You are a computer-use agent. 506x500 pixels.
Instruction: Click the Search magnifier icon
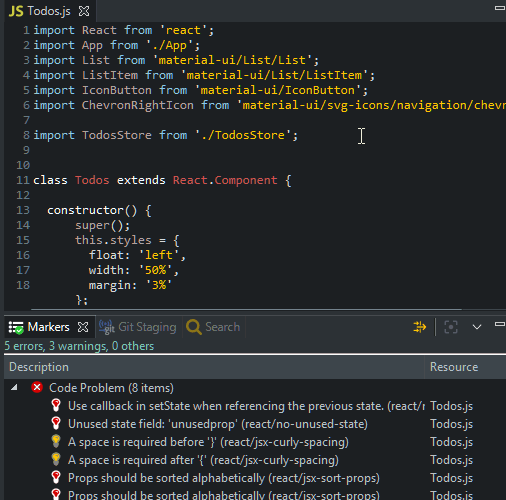point(194,327)
